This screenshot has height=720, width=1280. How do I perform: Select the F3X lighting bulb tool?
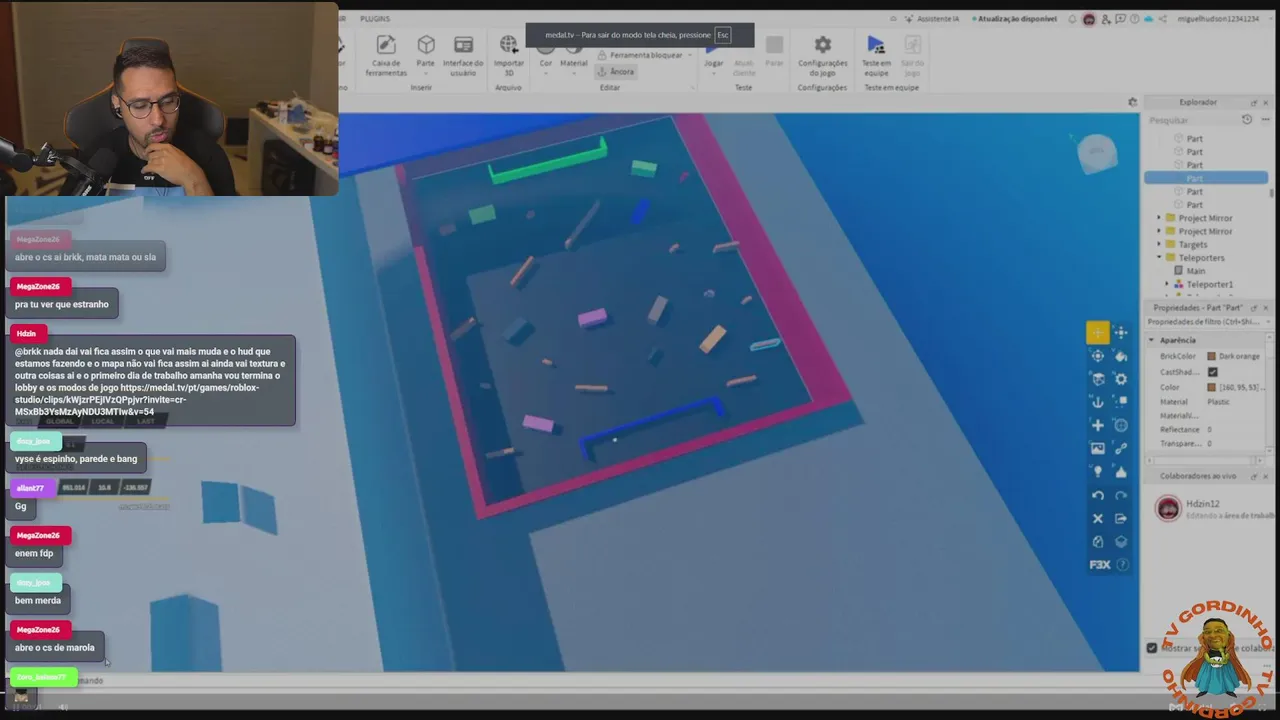1098,471
